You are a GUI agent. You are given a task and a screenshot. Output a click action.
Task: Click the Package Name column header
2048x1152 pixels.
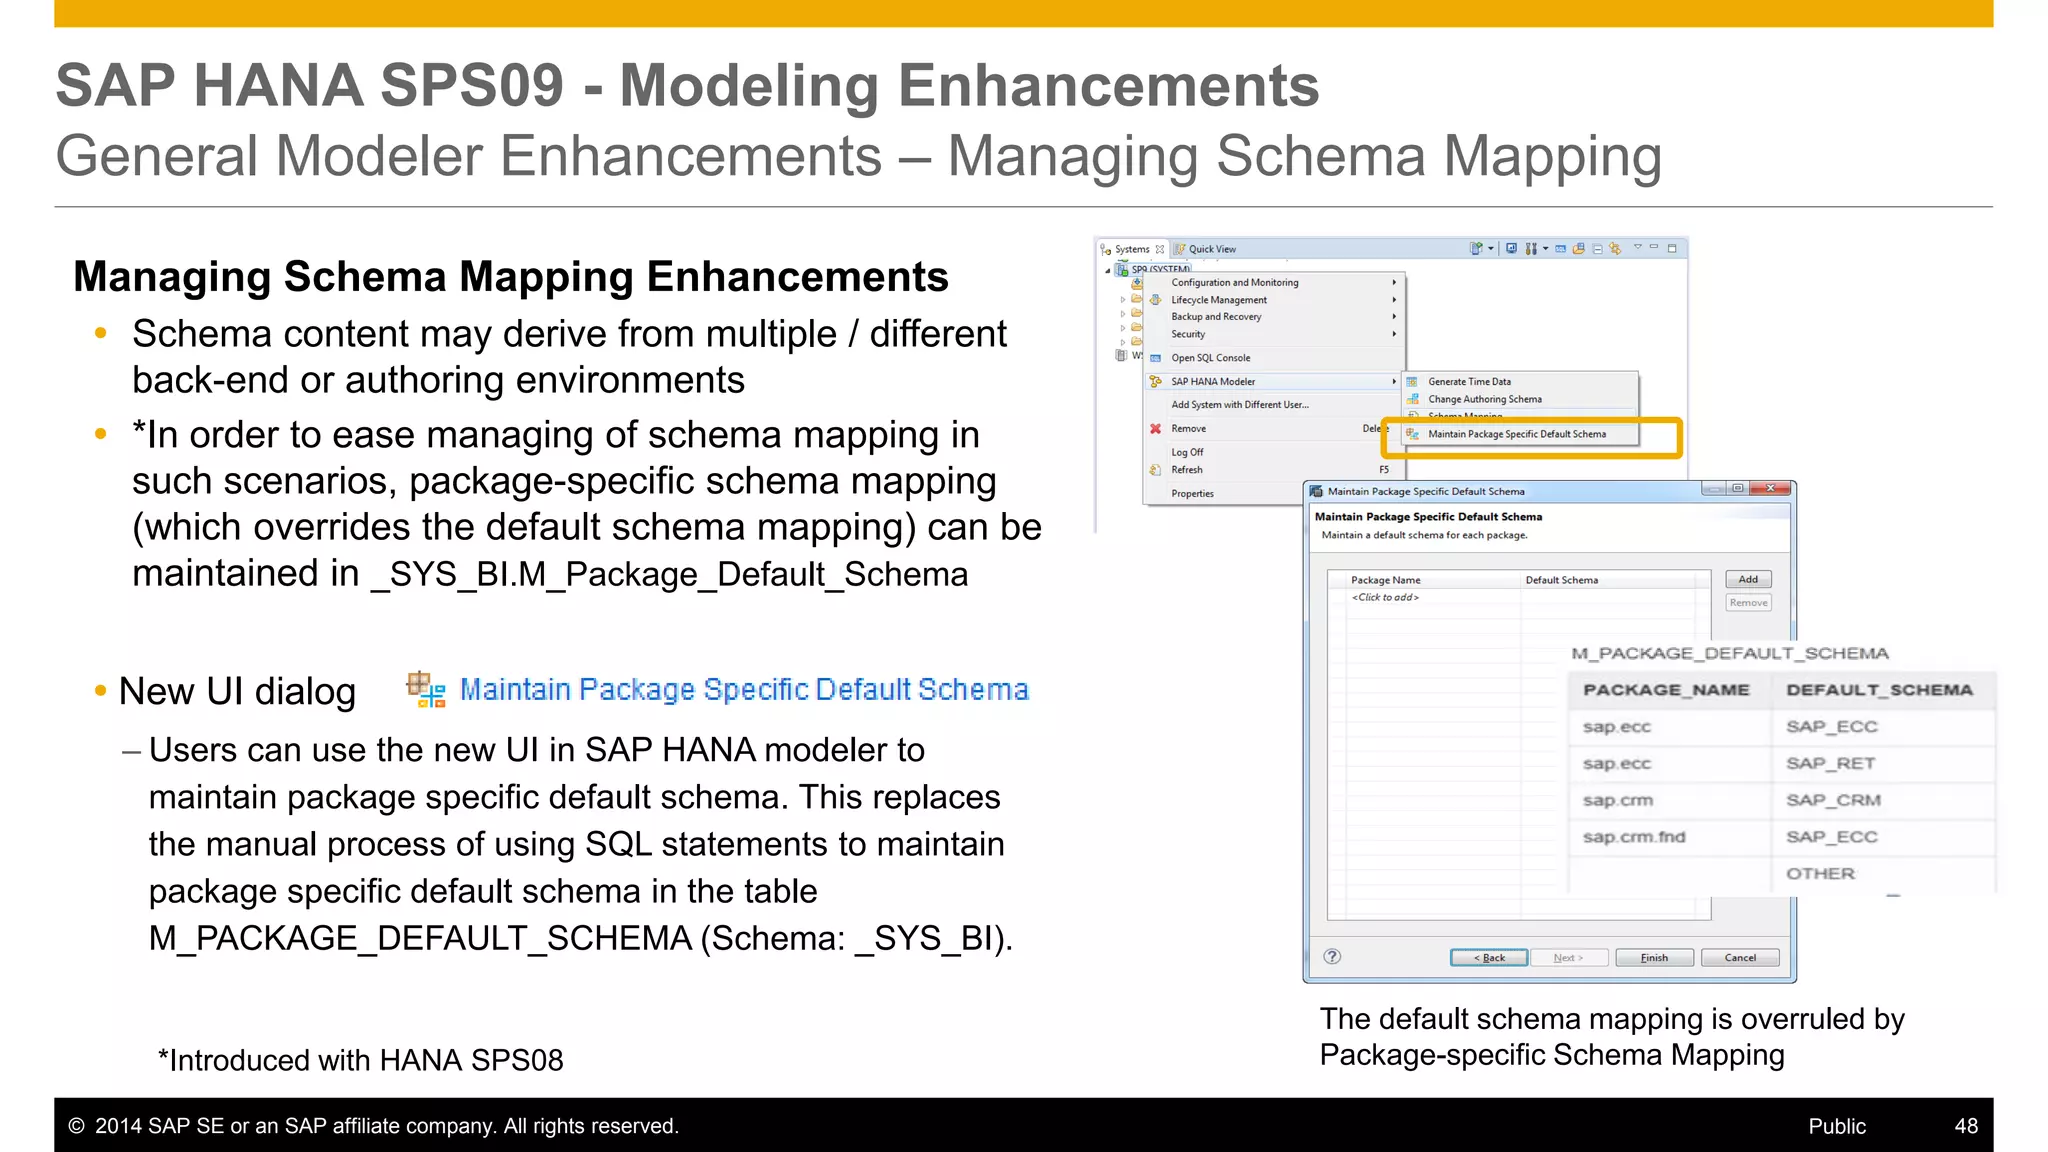tap(1433, 580)
